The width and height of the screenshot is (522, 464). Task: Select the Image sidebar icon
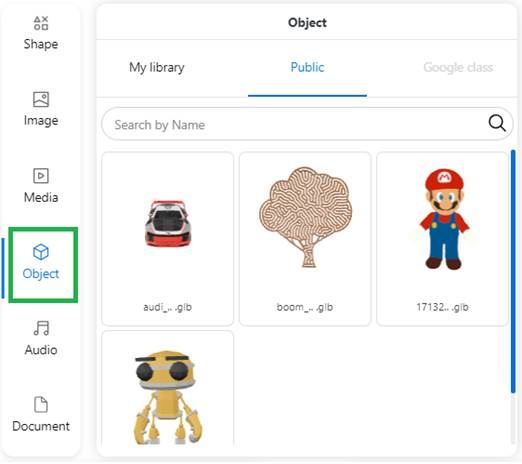tap(41, 99)
